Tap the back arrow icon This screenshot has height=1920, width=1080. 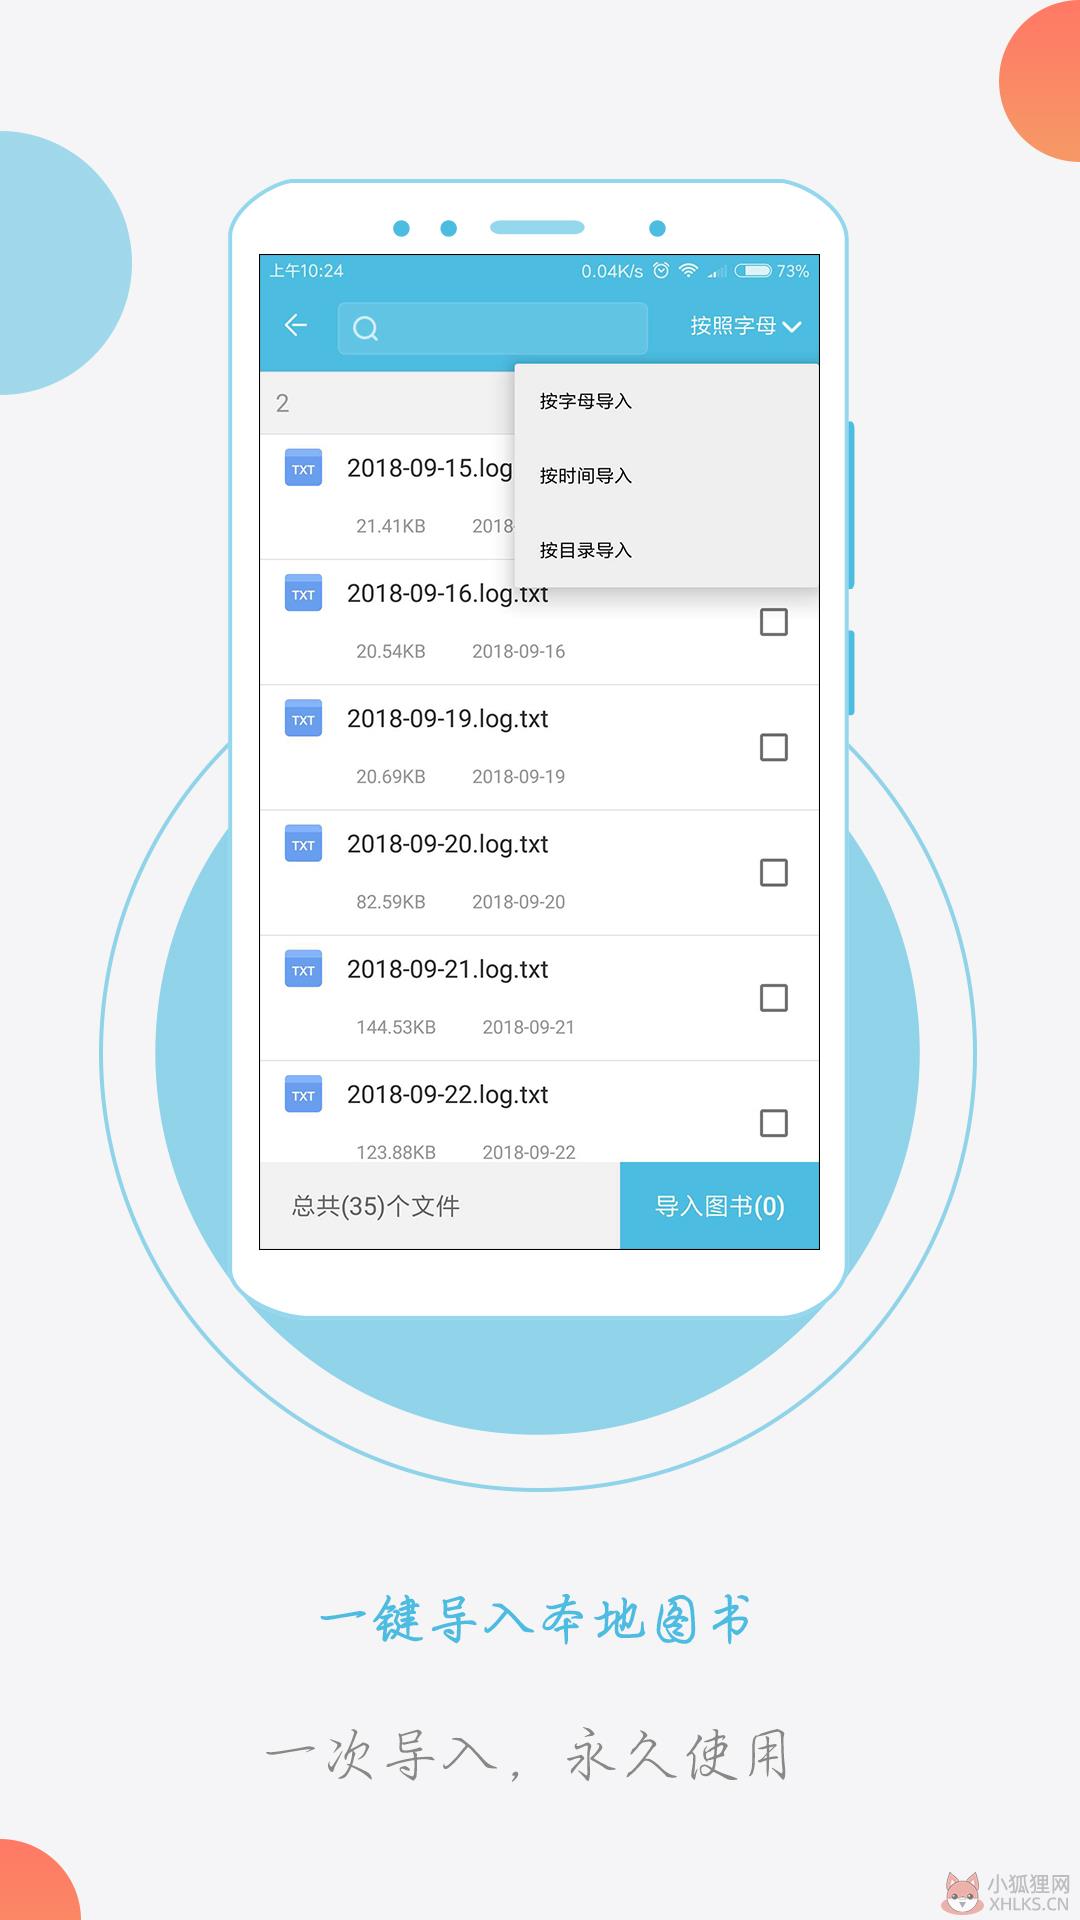tap(295, 325)
